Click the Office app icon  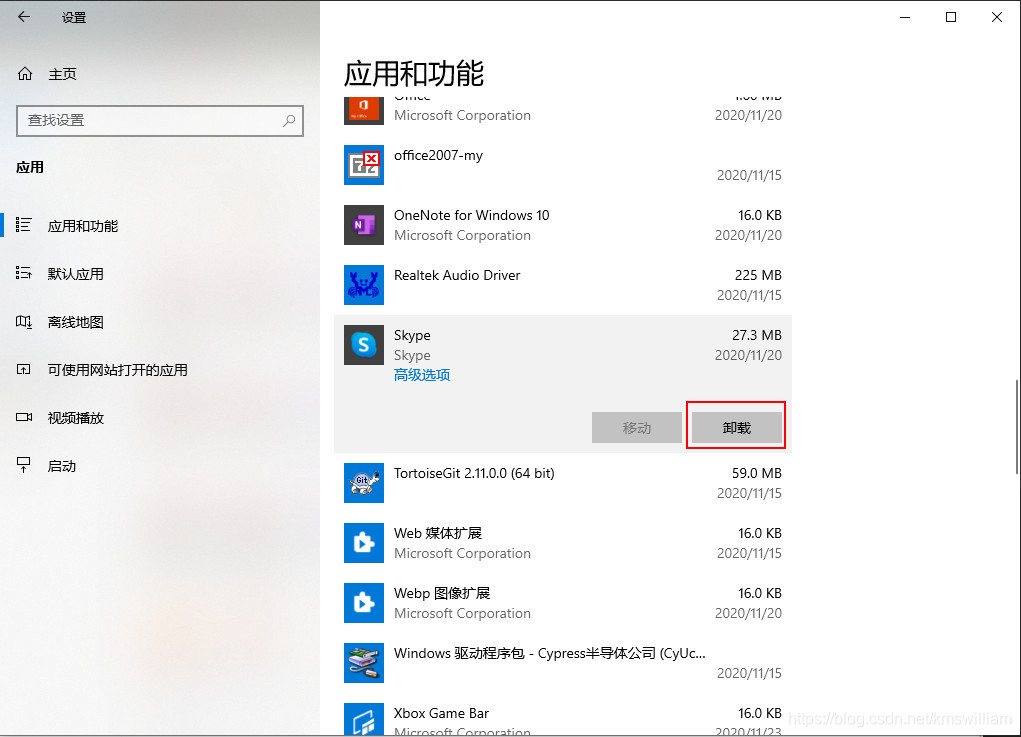[363, 109]
